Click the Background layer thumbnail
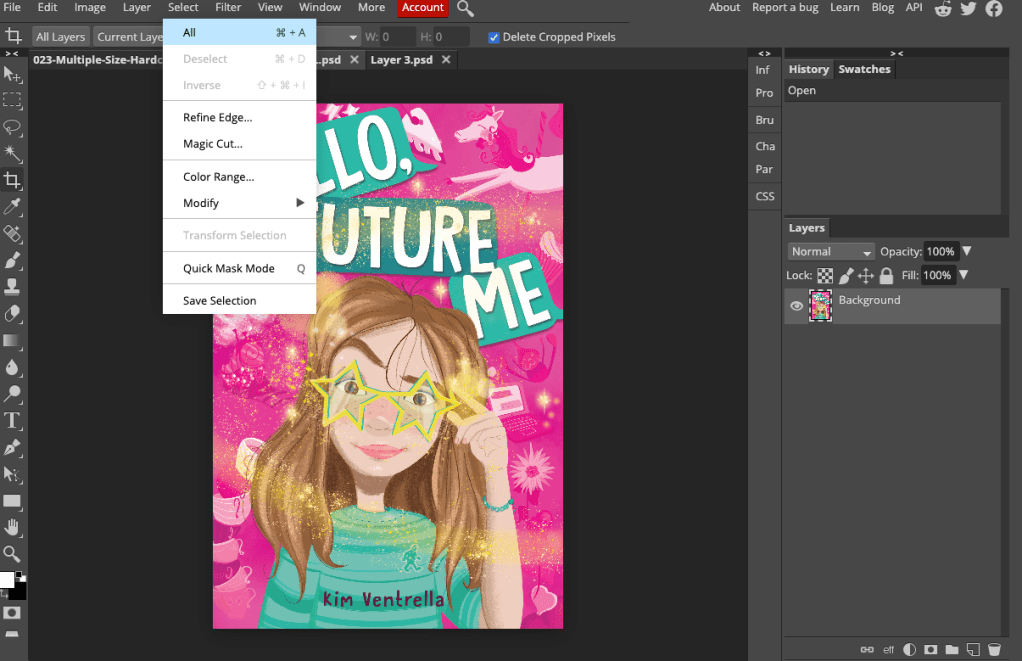The image size is (1022, 661). tap(820, 306)
